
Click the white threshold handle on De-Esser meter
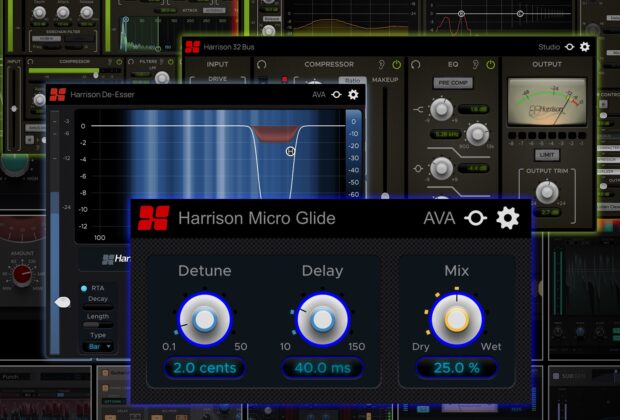62,303
